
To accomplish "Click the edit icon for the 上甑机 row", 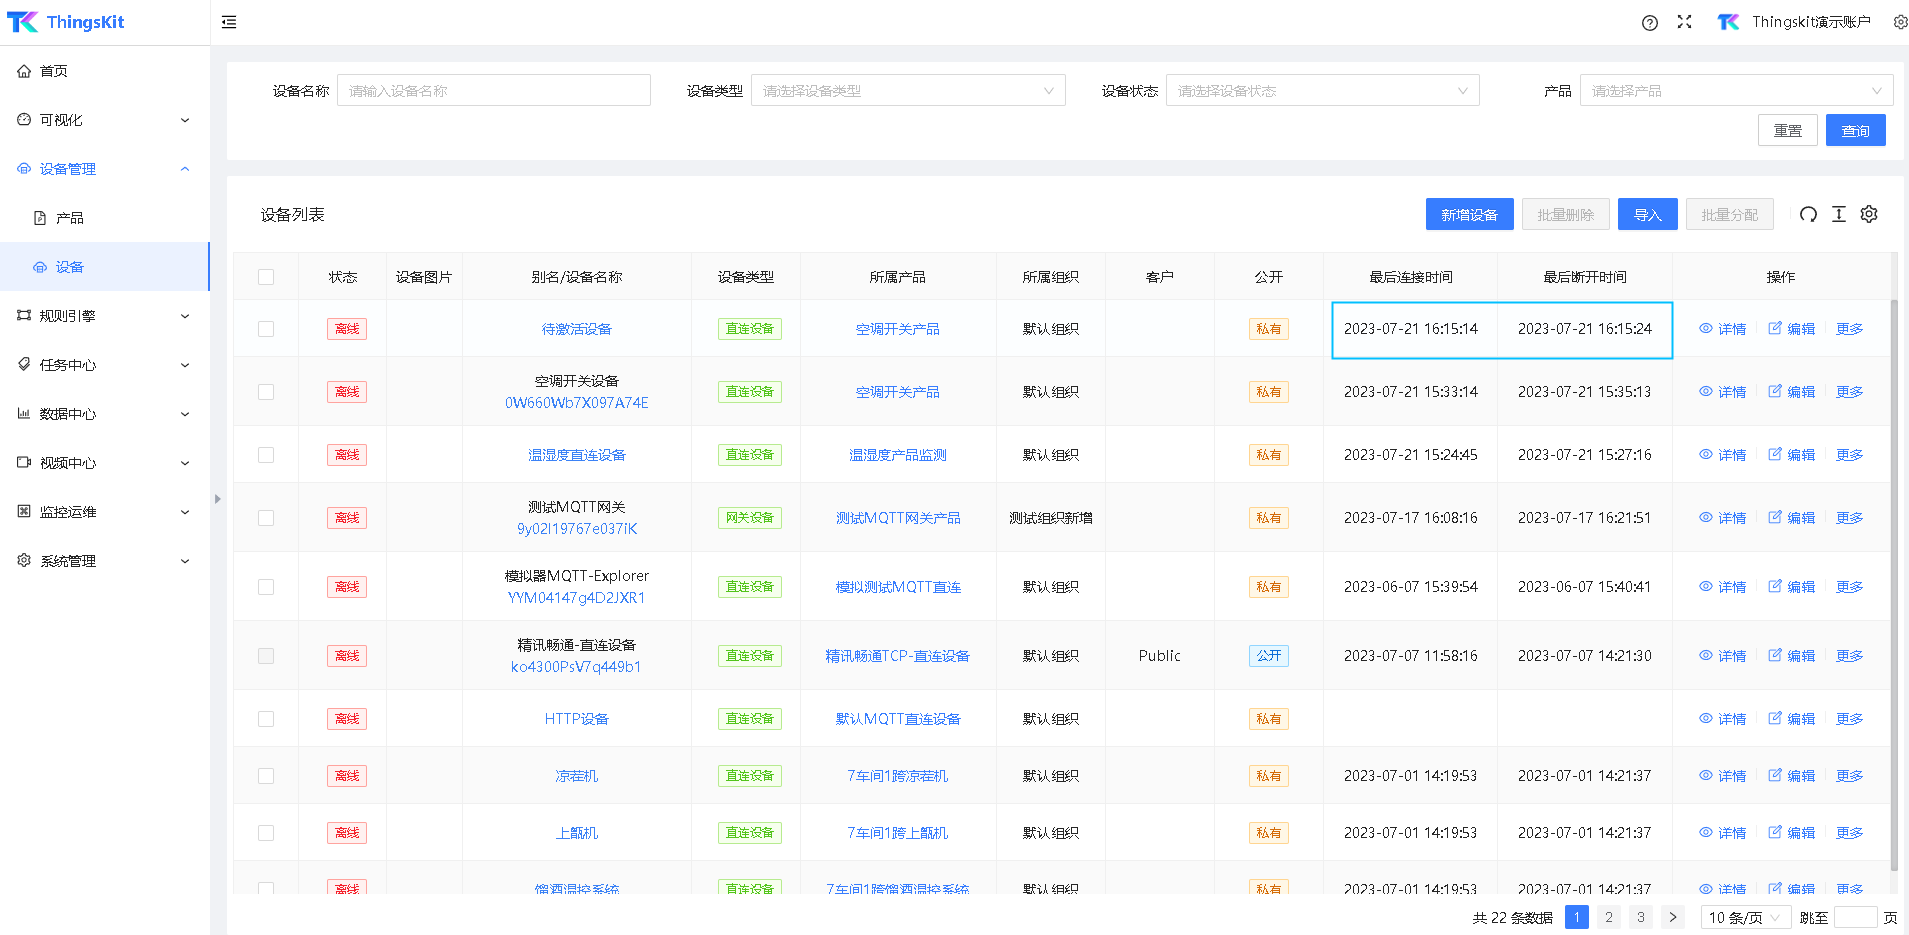I will (x=1775, y=832).
